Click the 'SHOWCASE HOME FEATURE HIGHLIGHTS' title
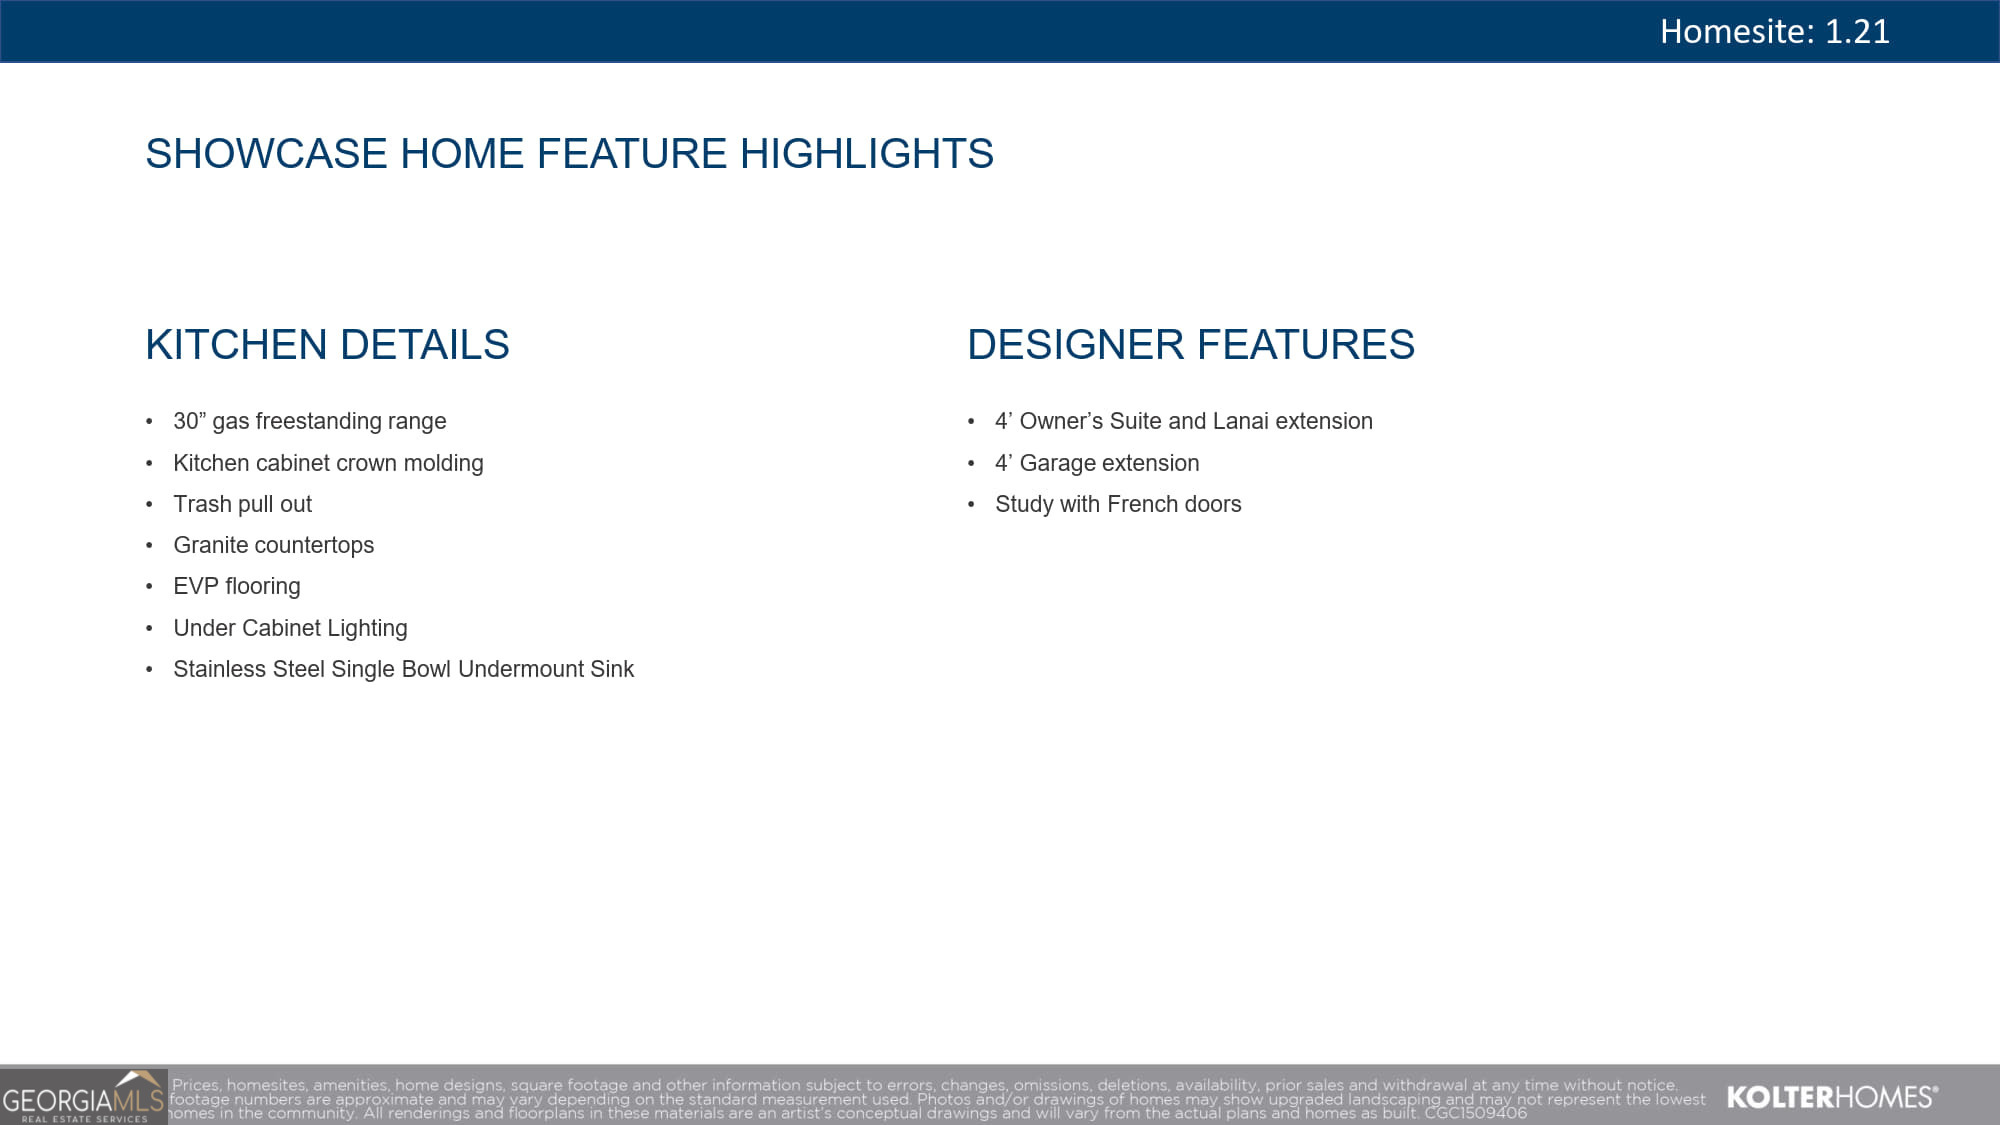This screenshot has height=1125, width=2000. (x=569, y=153)
